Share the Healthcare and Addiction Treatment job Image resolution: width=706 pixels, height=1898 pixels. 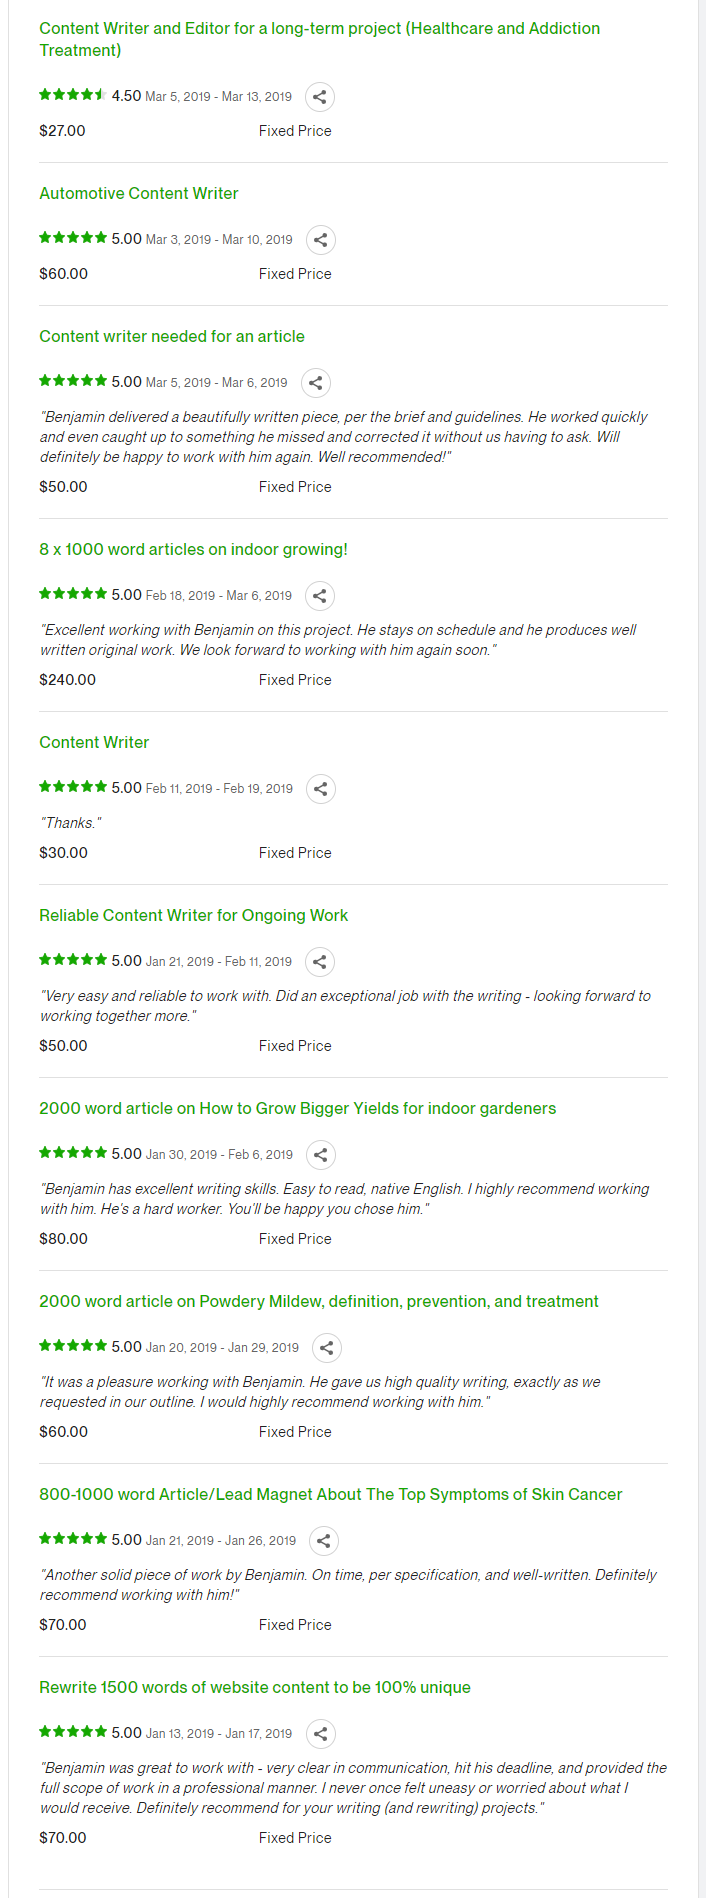320,97
